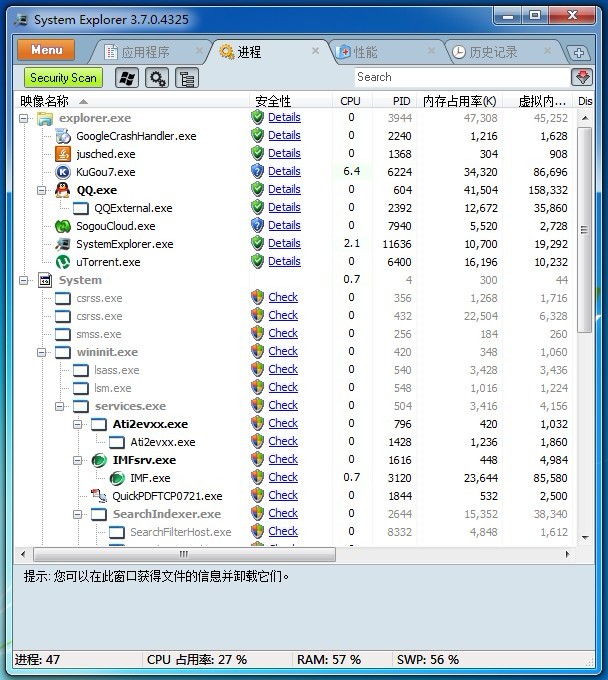Screen dimensions: 608x680
Task: Click the tree view toolbar icon
Action: tap(187, 78)
